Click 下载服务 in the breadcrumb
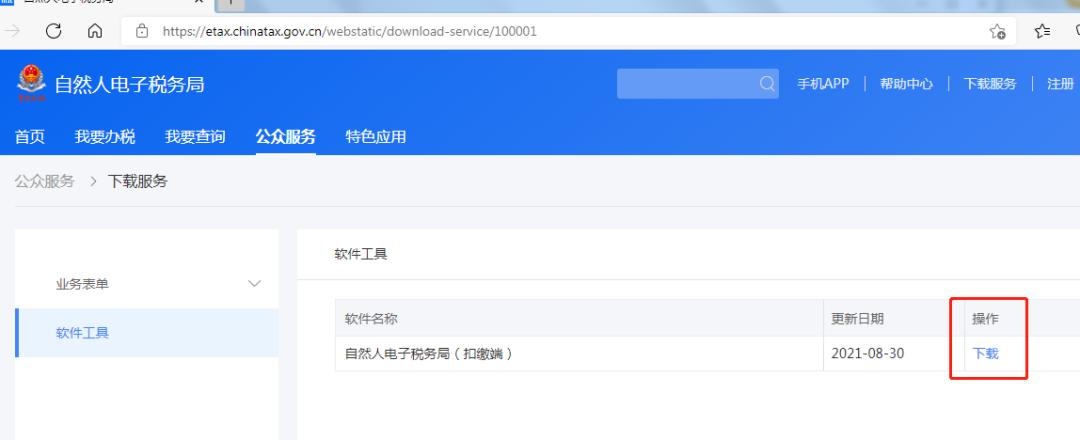 point(137,182)
